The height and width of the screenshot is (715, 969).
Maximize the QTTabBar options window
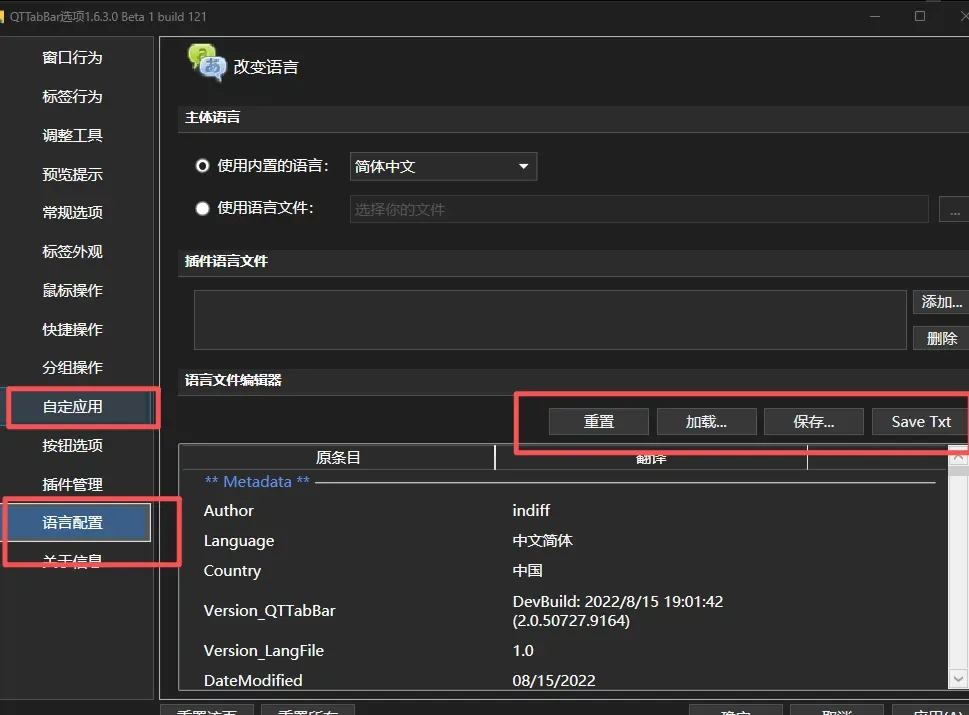920,16
